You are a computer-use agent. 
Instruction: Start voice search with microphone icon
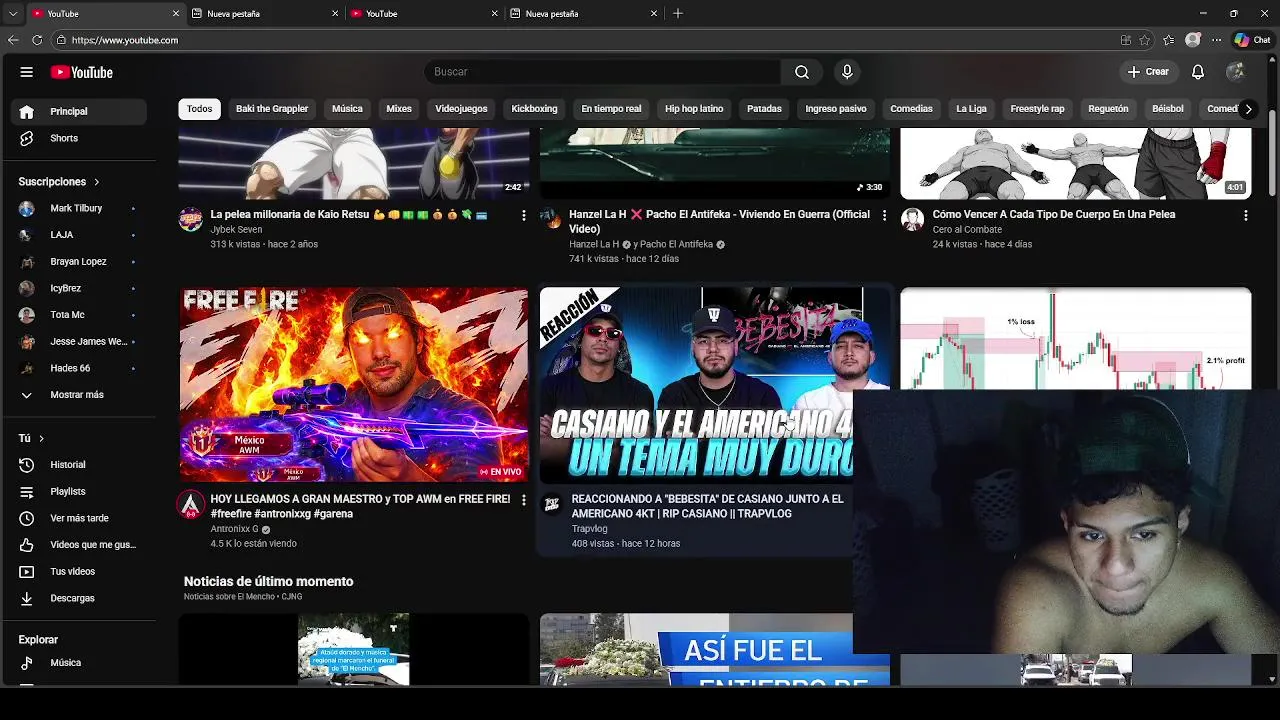[847, 72]
